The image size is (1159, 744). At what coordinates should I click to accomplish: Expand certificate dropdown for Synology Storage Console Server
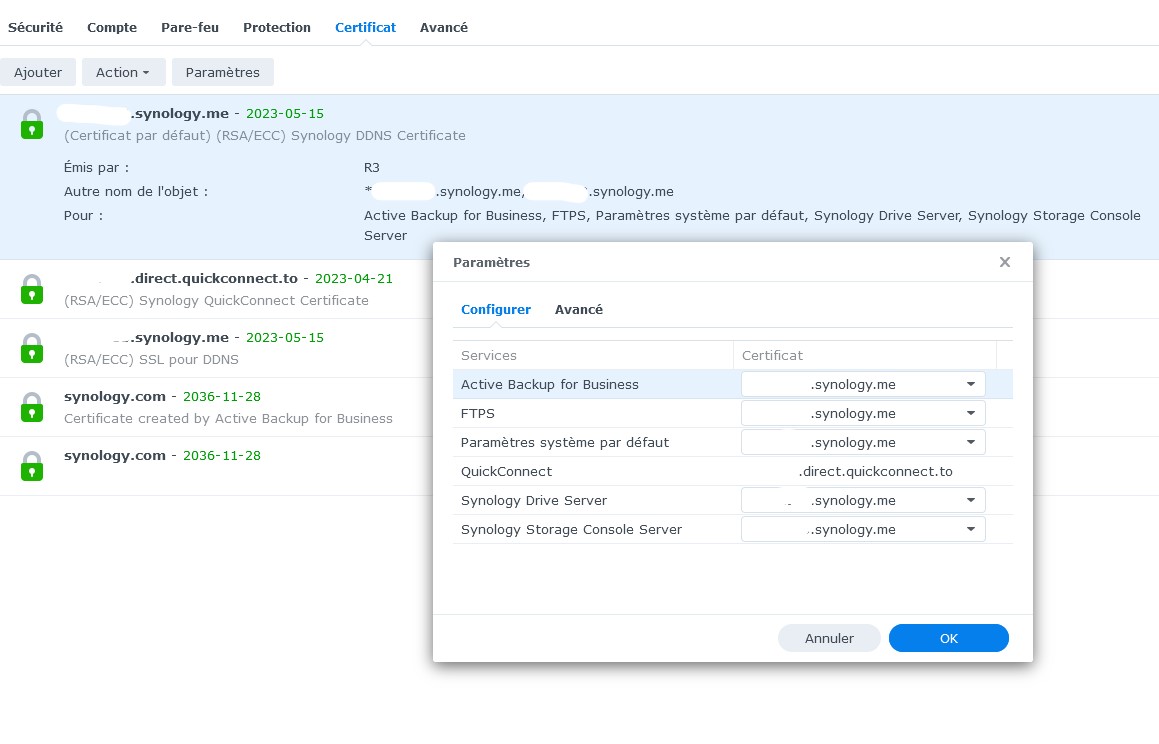[970, 529]
